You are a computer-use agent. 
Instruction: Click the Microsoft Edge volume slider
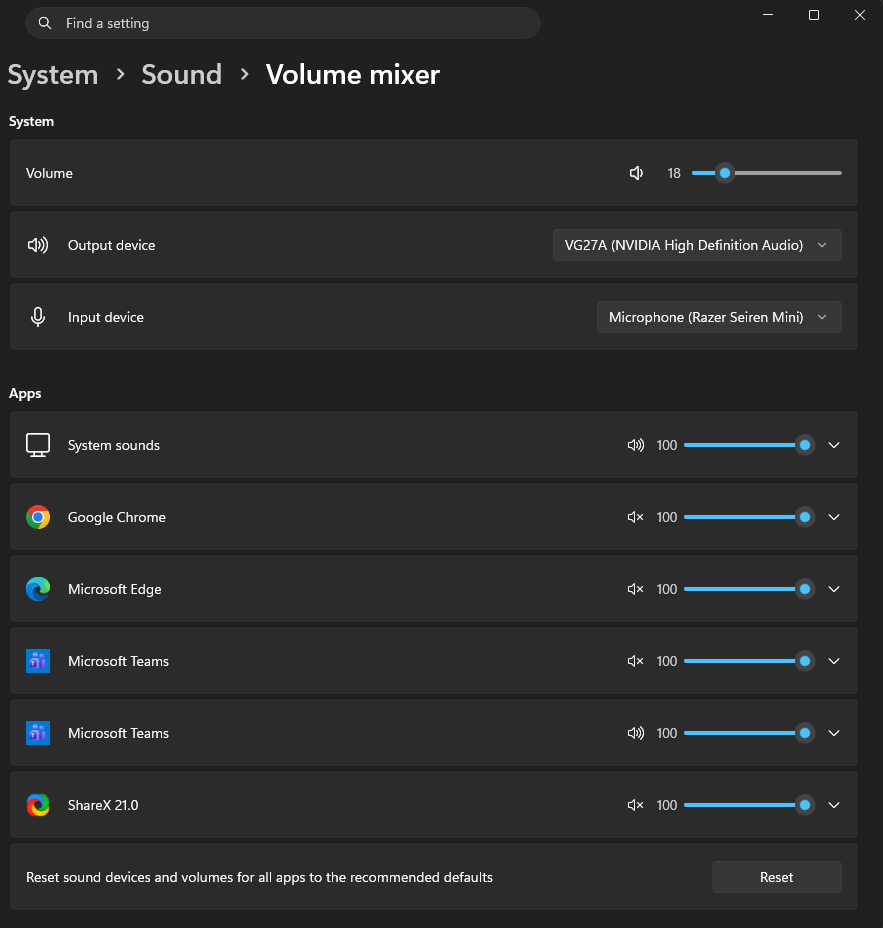pyautogui.click(x=749, y=589)
